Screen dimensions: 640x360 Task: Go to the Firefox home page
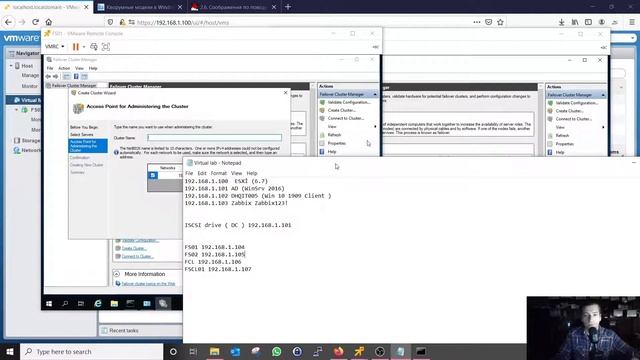[x=49, y=22]
